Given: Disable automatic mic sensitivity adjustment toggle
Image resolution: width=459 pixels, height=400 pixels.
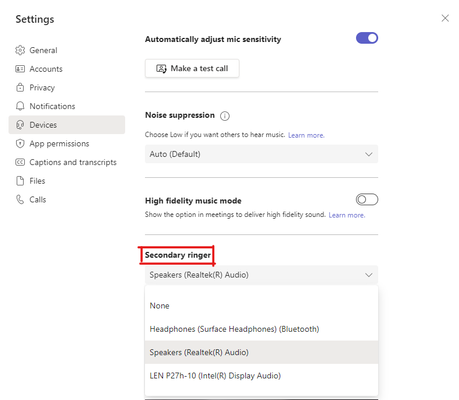Looking at the screenshot, I should tap(367, 38).
